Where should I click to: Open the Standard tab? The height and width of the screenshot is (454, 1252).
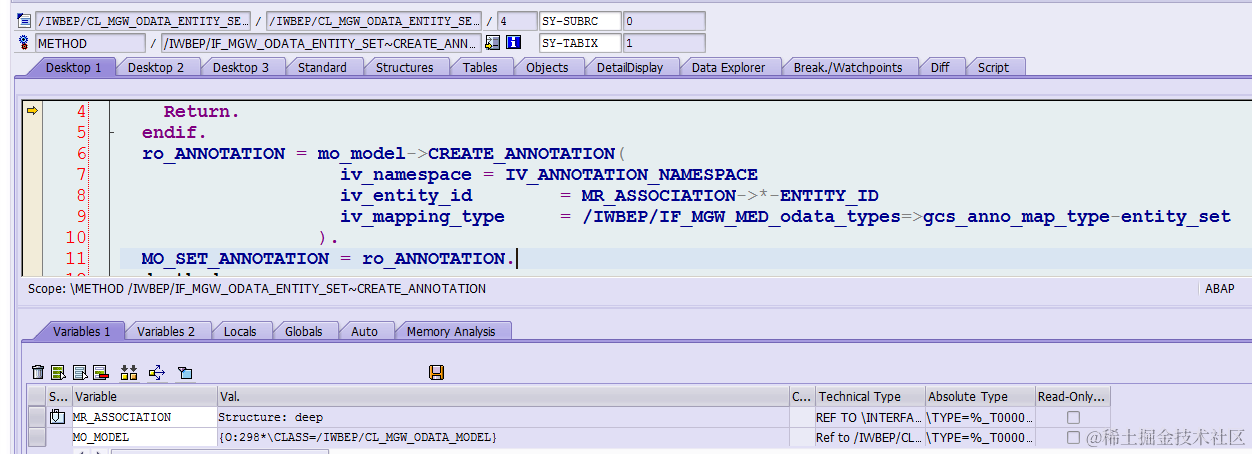coord(322,67)
